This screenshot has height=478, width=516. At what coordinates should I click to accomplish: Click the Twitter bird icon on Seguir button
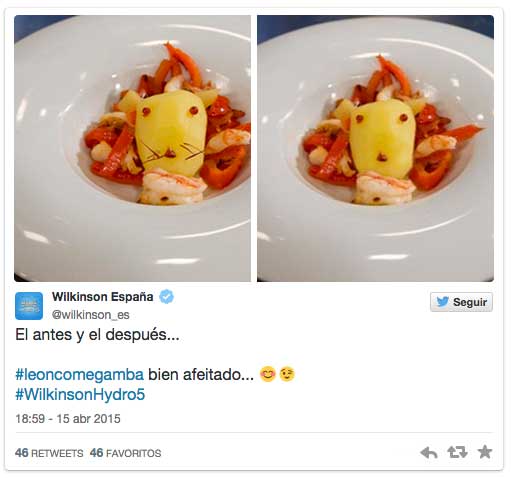coord(442,302)
